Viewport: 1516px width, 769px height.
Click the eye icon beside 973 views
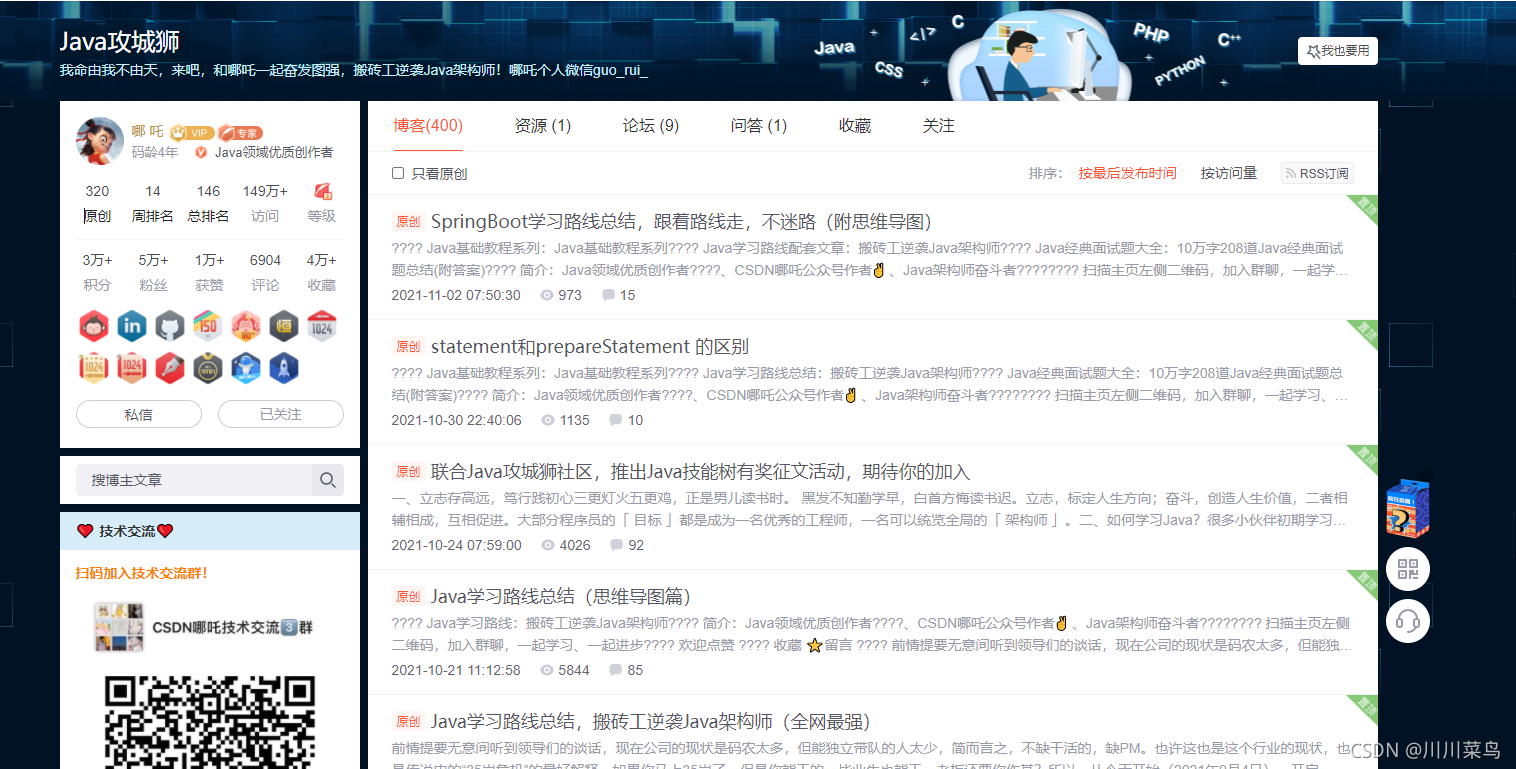[x=546, y=295]
